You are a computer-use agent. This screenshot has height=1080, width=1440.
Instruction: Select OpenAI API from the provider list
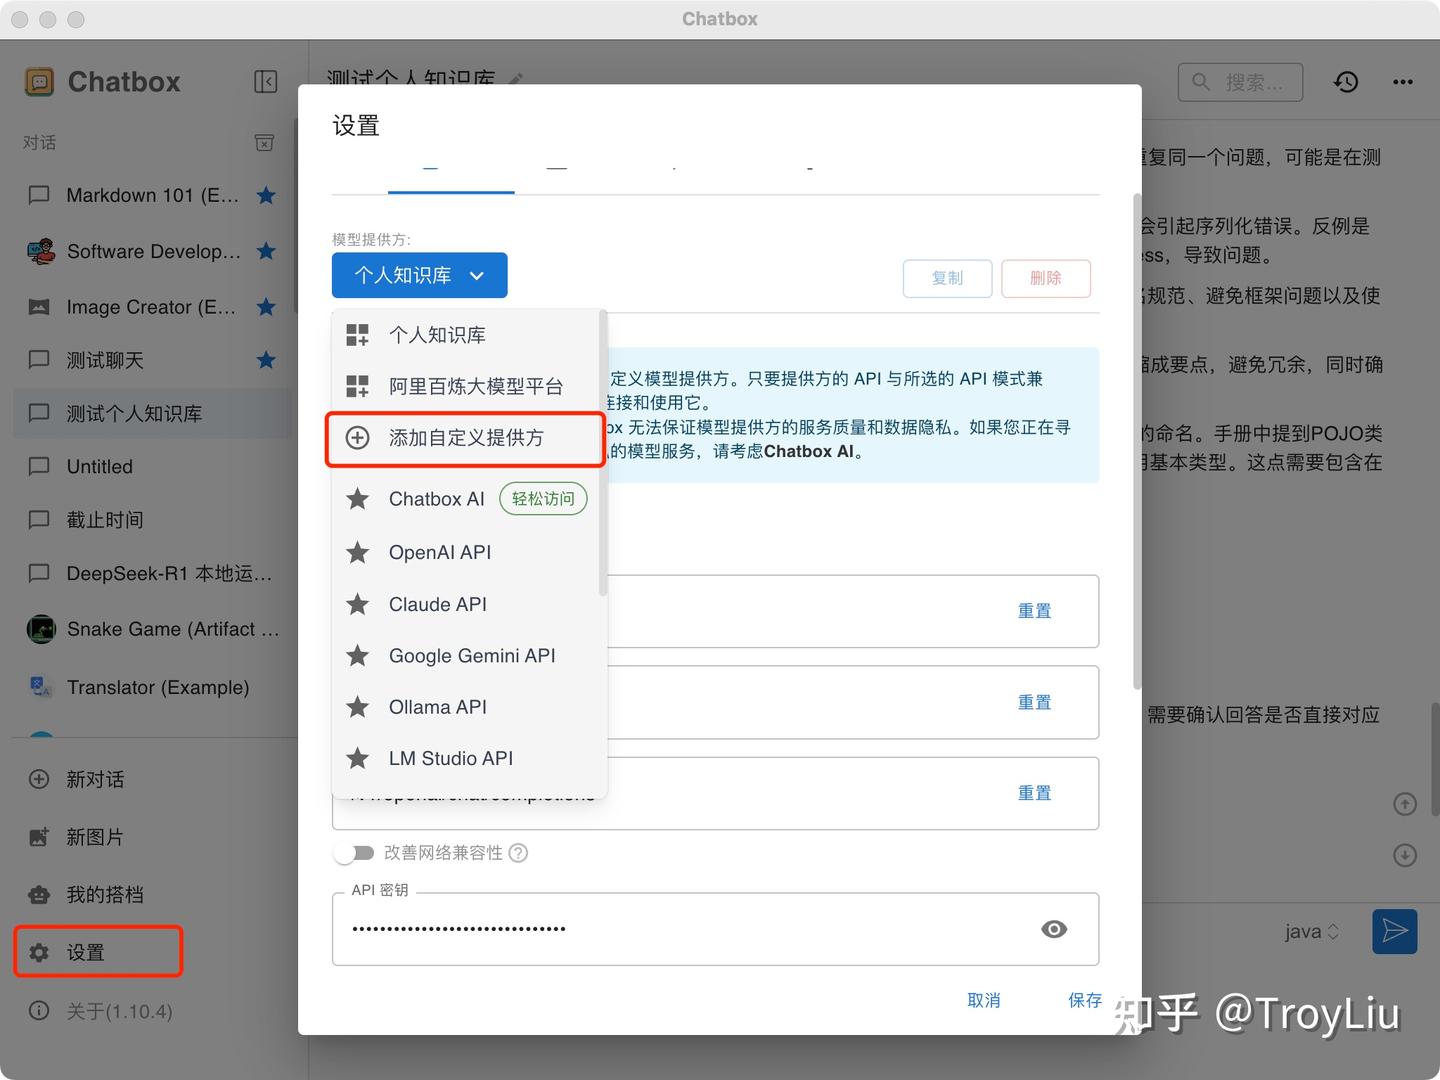(440, 552)
